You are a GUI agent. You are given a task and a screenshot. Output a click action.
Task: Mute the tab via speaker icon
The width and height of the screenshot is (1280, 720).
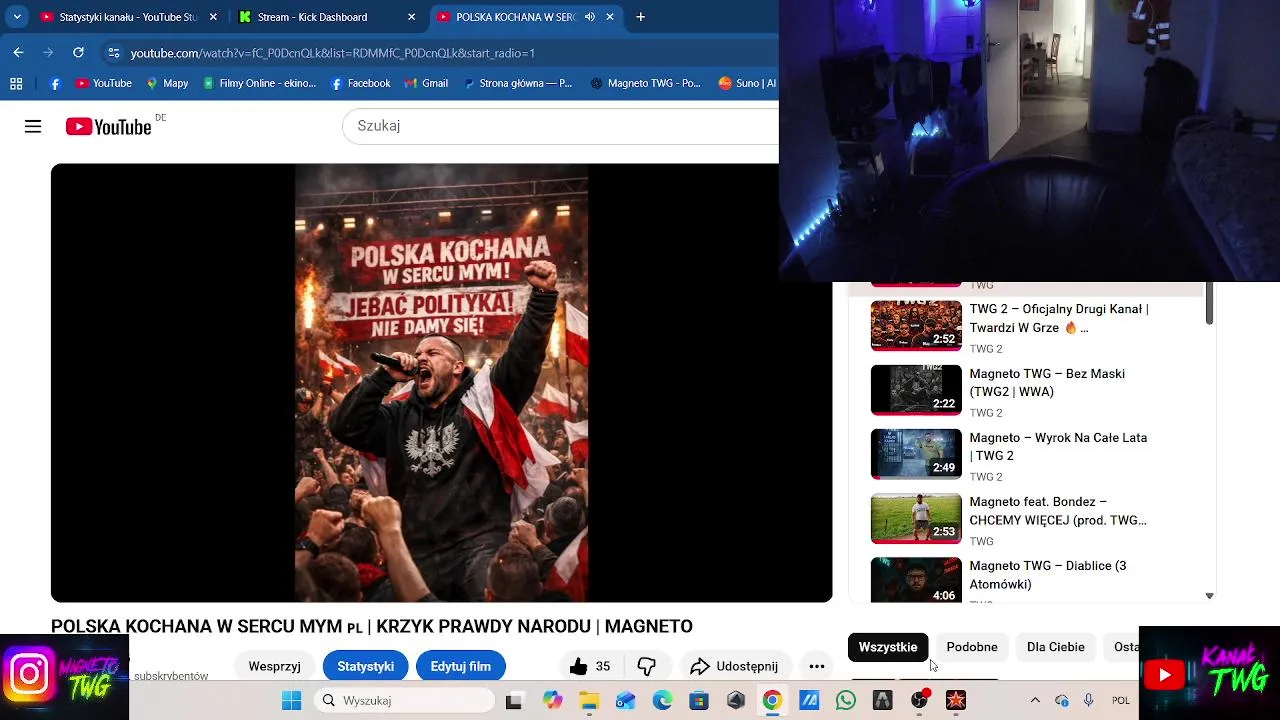[x=590, y=17]
